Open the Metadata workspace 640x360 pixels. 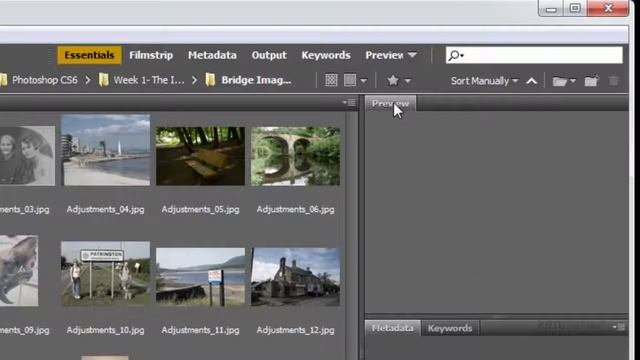(x=212, y=55)
